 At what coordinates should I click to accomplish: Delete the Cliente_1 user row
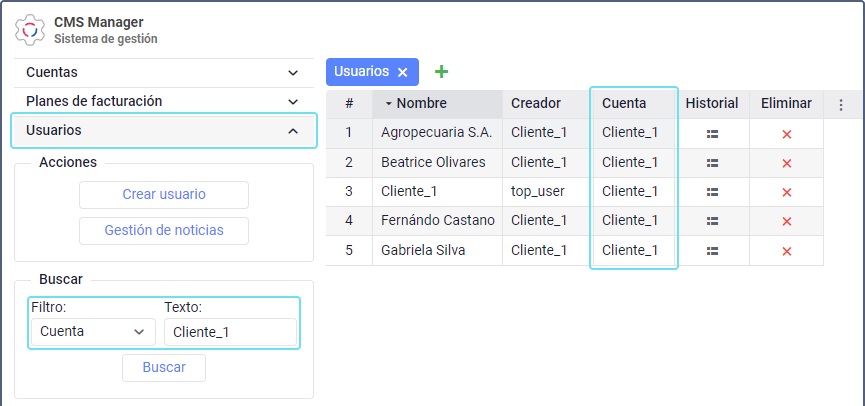(x=786, y=192)
